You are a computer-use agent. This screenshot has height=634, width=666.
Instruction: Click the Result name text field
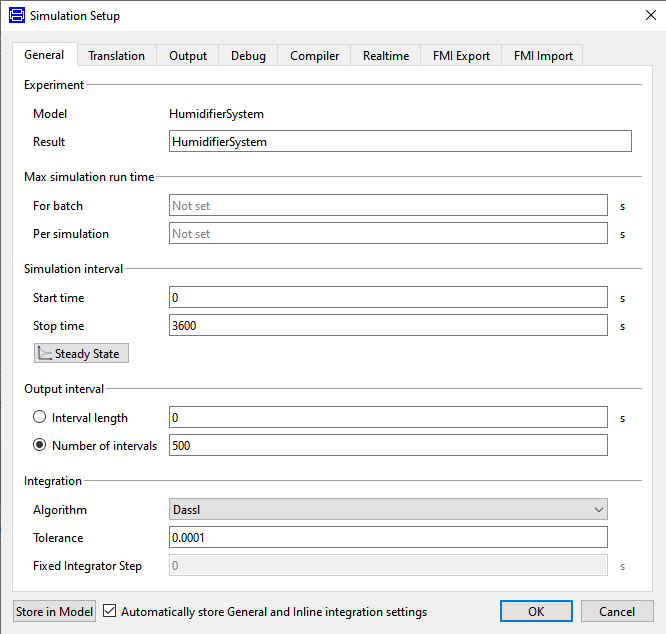point(400,142)
